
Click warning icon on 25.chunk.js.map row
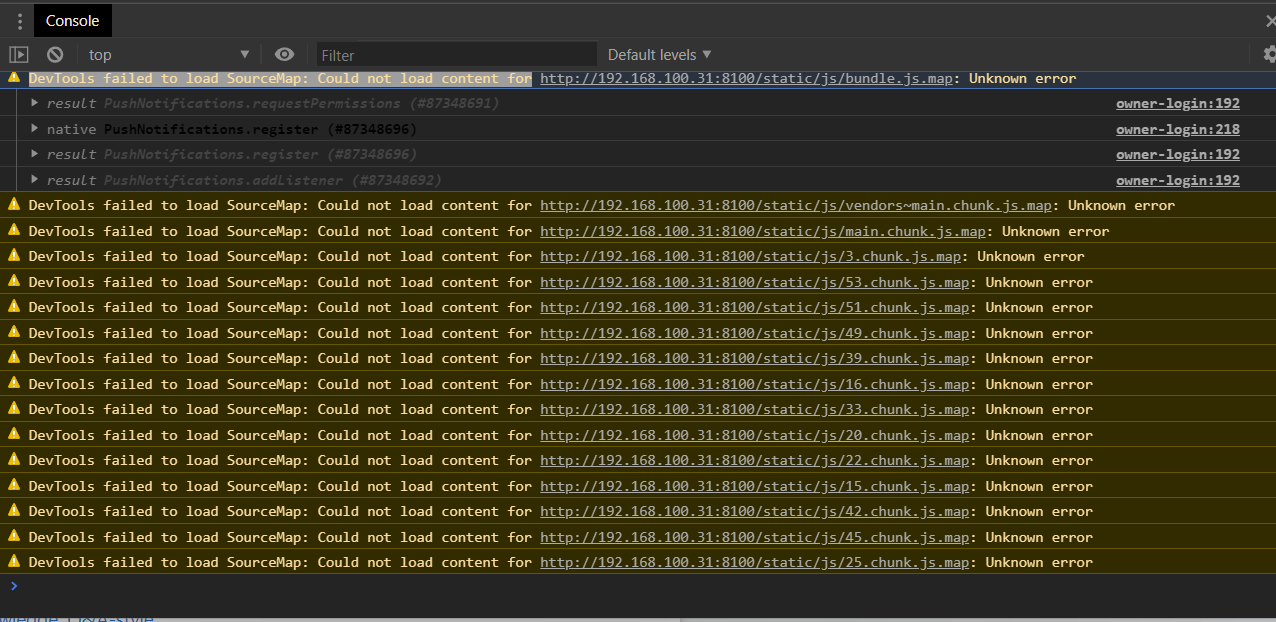14,561
